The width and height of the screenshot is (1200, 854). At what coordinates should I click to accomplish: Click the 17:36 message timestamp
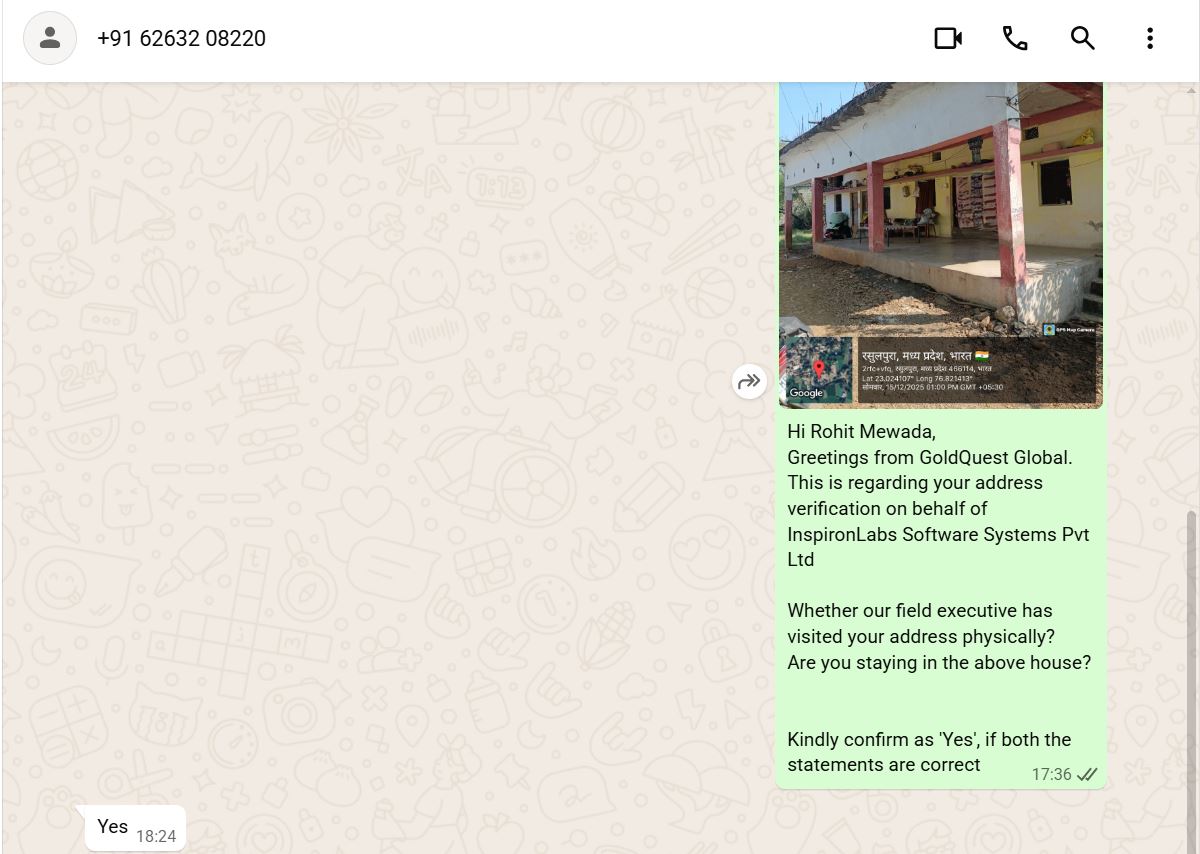click(1051, 775)
